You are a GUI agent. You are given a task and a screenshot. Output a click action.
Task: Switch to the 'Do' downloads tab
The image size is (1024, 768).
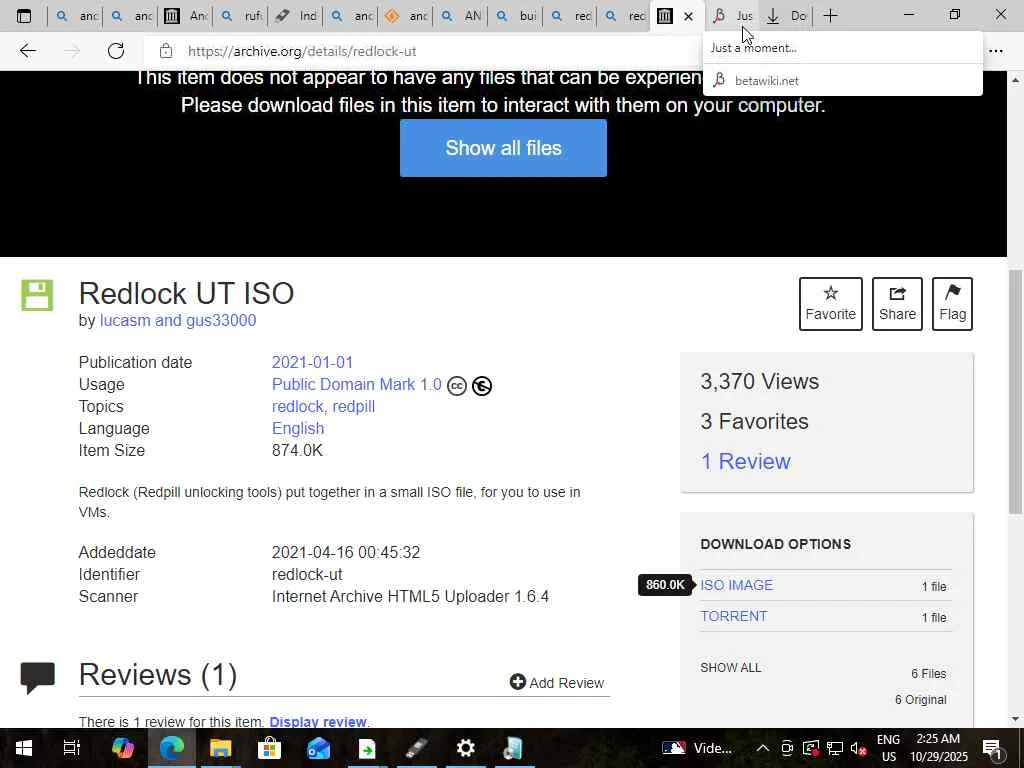click(786, 16)
